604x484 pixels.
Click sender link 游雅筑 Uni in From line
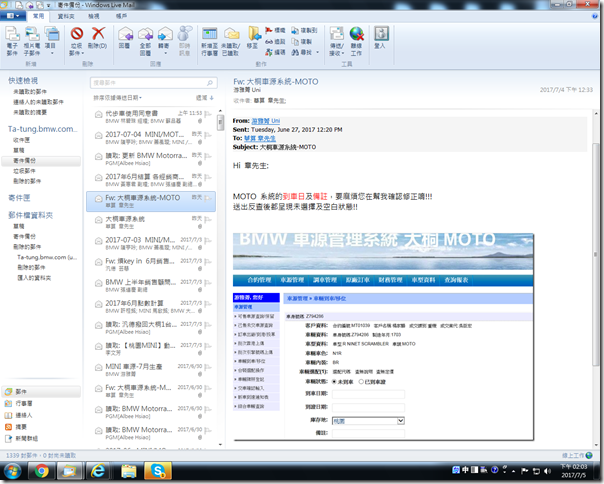(265, 121)
